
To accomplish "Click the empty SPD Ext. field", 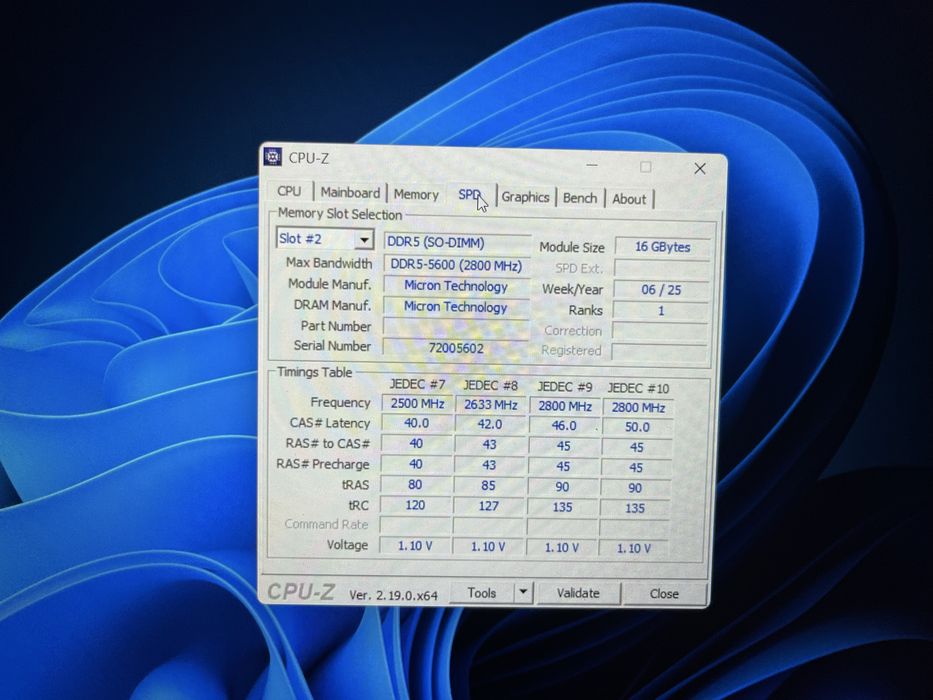I will pos(662,268).
